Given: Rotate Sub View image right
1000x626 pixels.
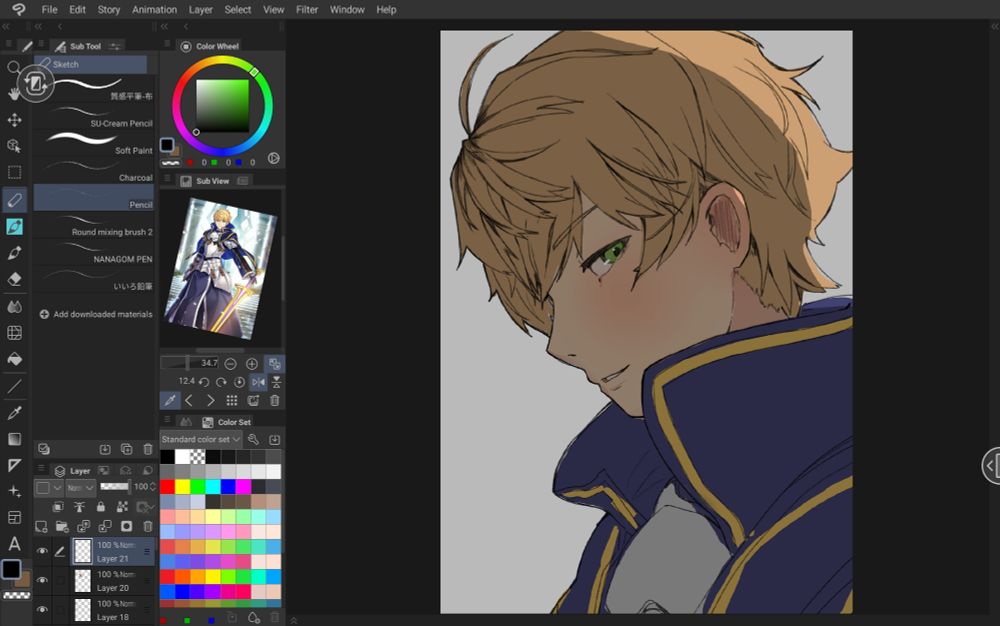Looking at the screenshot, I should pyautogui.click(x=221, y=382).
